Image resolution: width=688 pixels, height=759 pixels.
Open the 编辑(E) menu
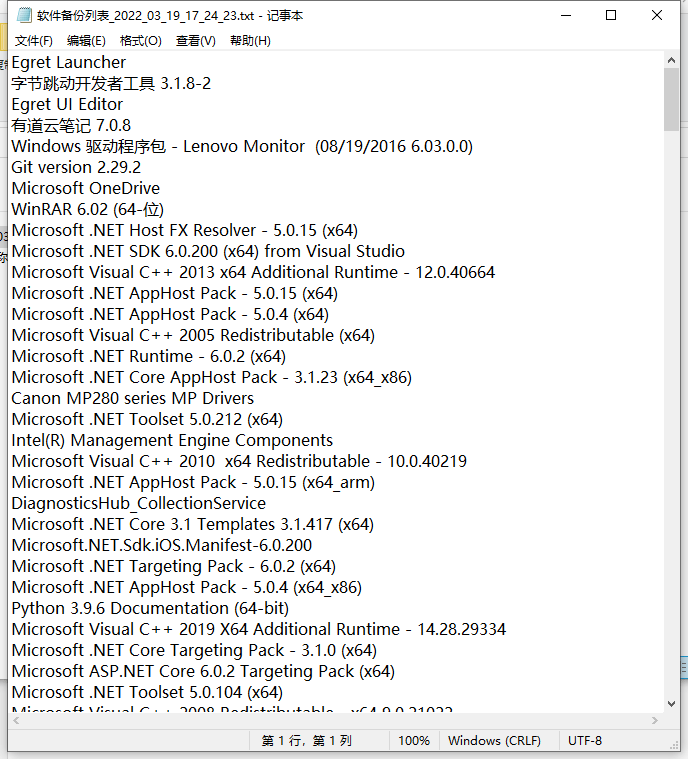click(x=86, y=41)
